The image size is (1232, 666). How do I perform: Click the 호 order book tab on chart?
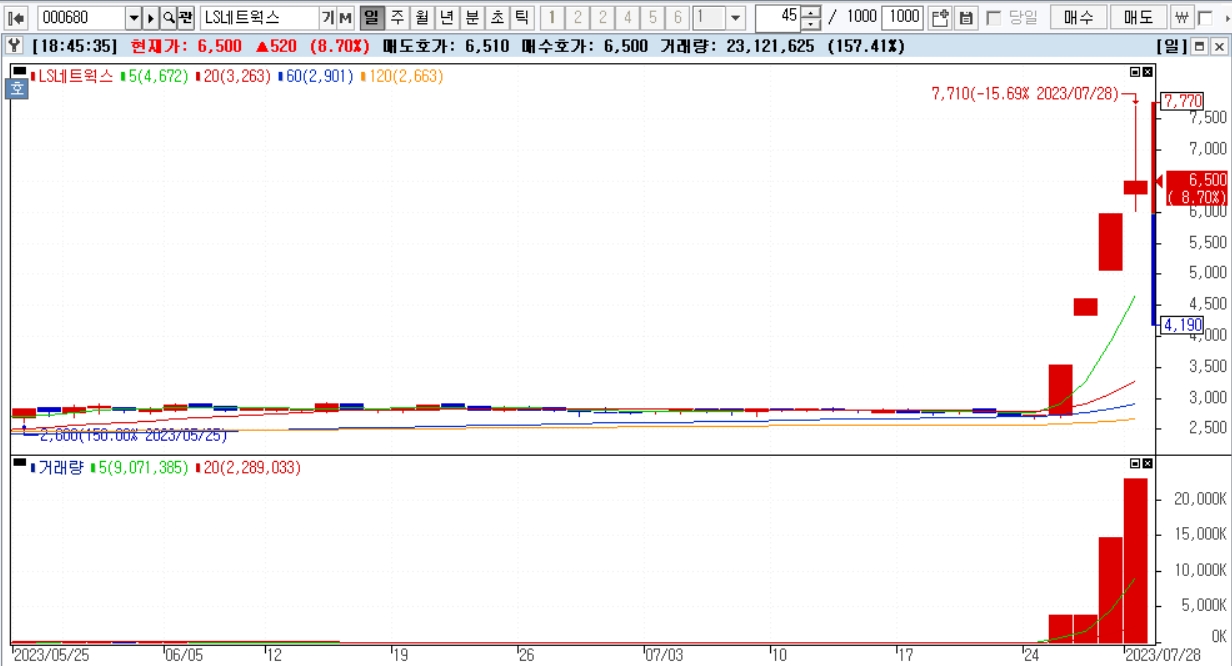pos(17,90)
